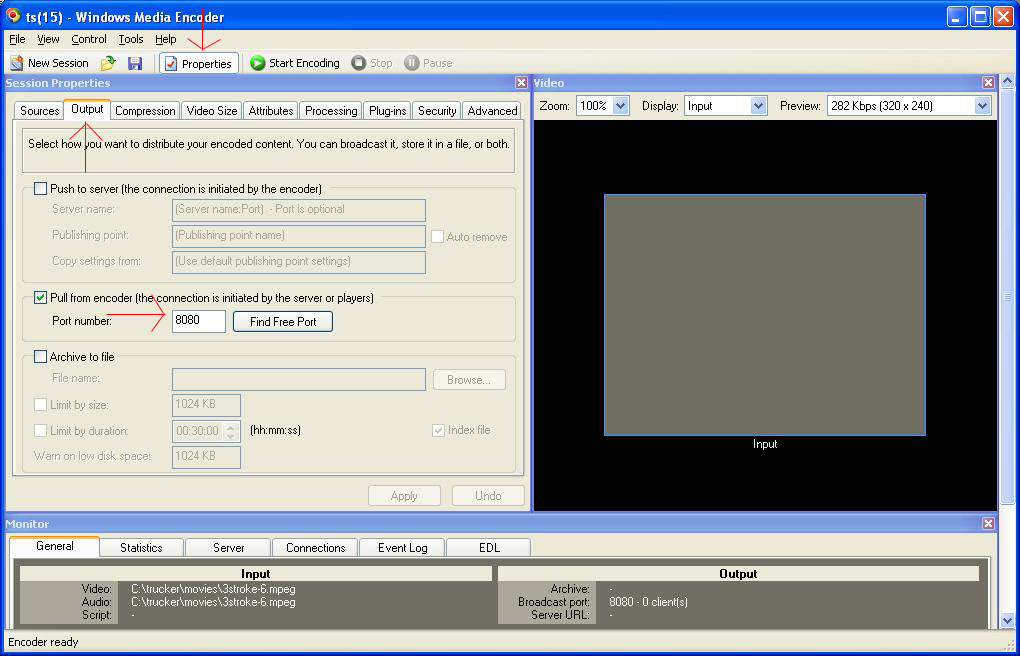
Task: Toggle the Index file checkbox
Action: click(x=438, y=430)
